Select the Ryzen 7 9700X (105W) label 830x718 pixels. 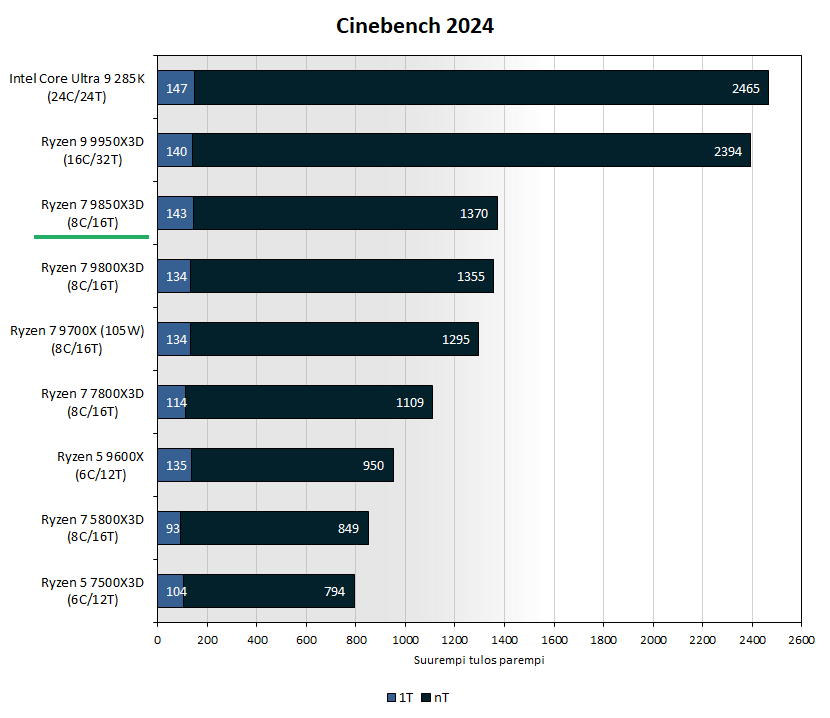(77, 339)
